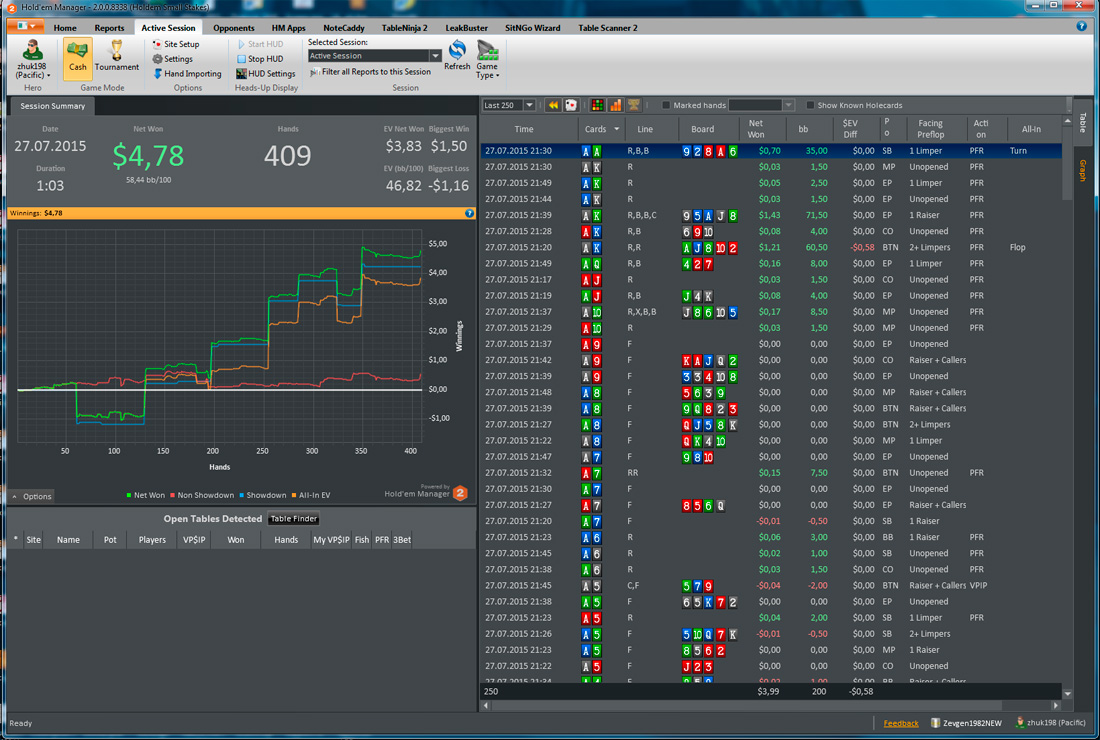Viewport: 1100px width, 740px height.
Task: Expand the graph Options panel
Action: pos(32,497)
